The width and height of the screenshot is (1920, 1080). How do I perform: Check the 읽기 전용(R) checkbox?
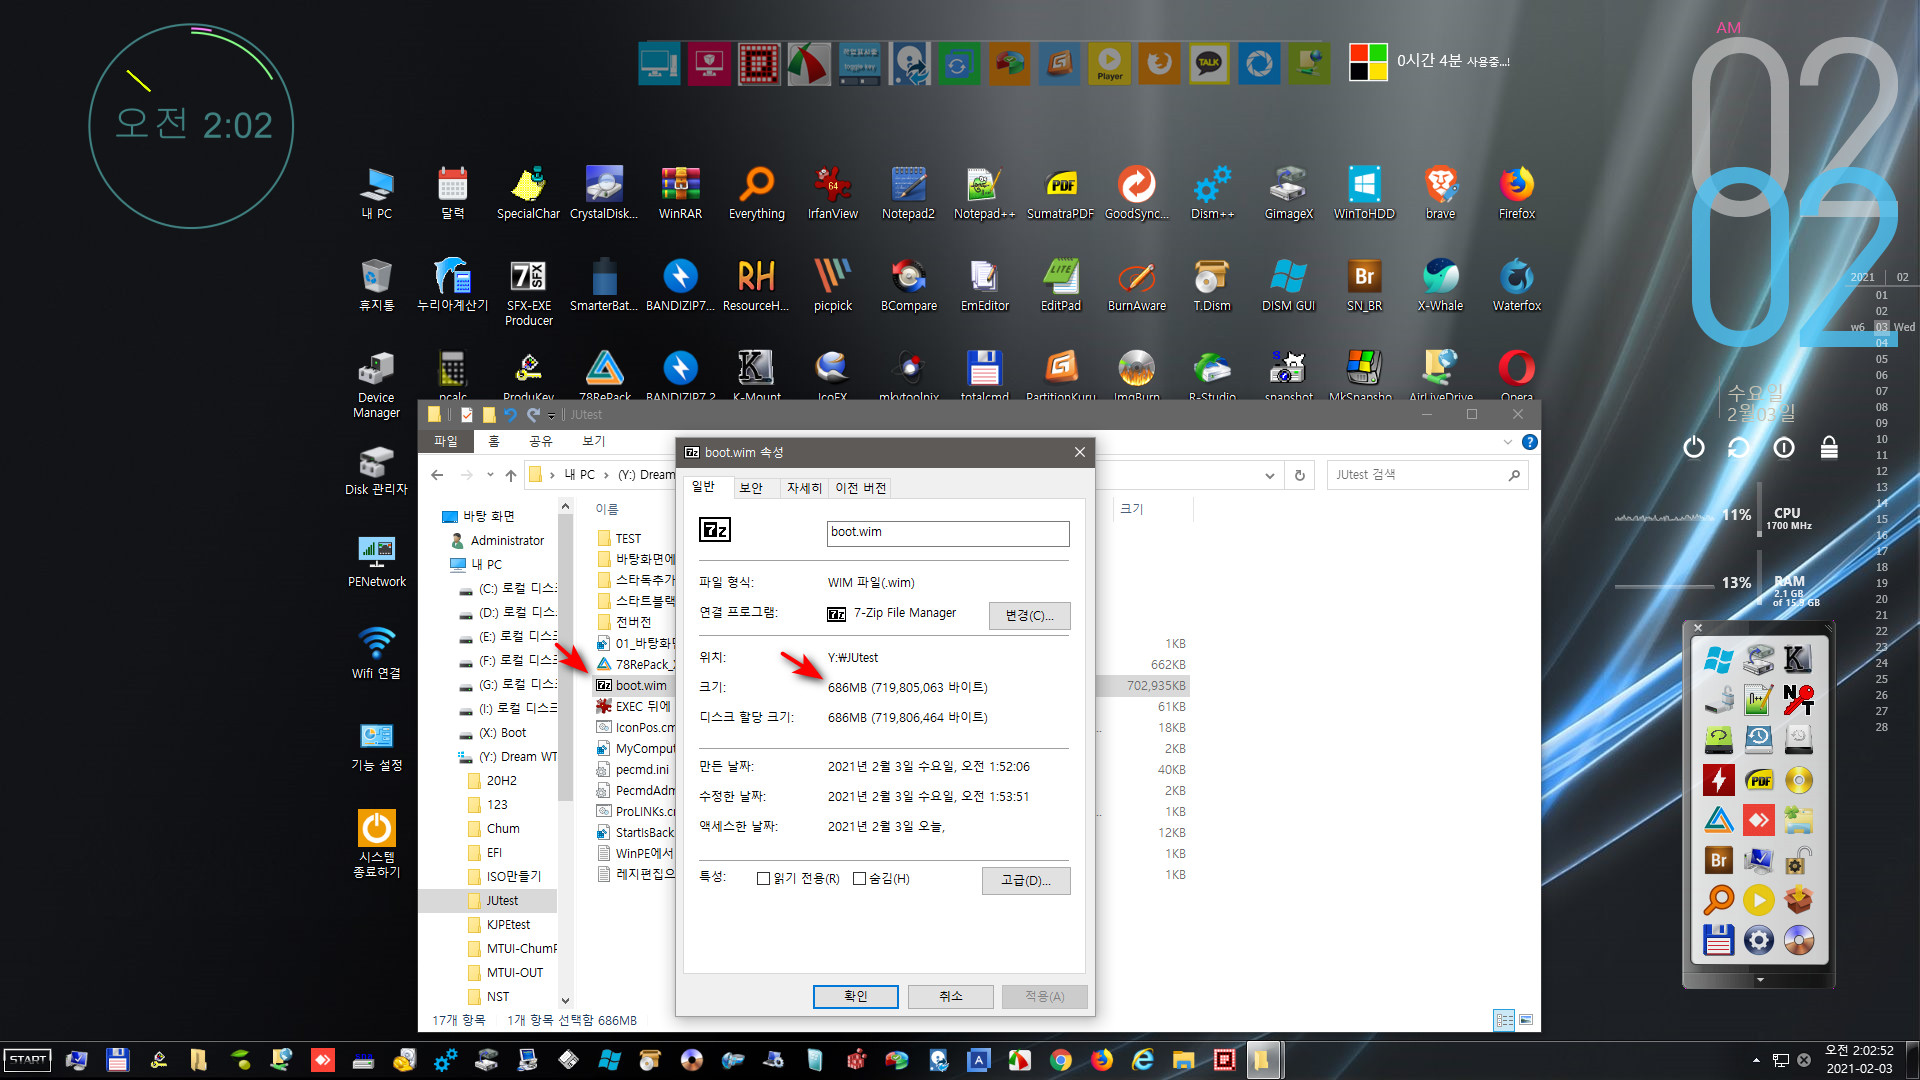point(763,879)
